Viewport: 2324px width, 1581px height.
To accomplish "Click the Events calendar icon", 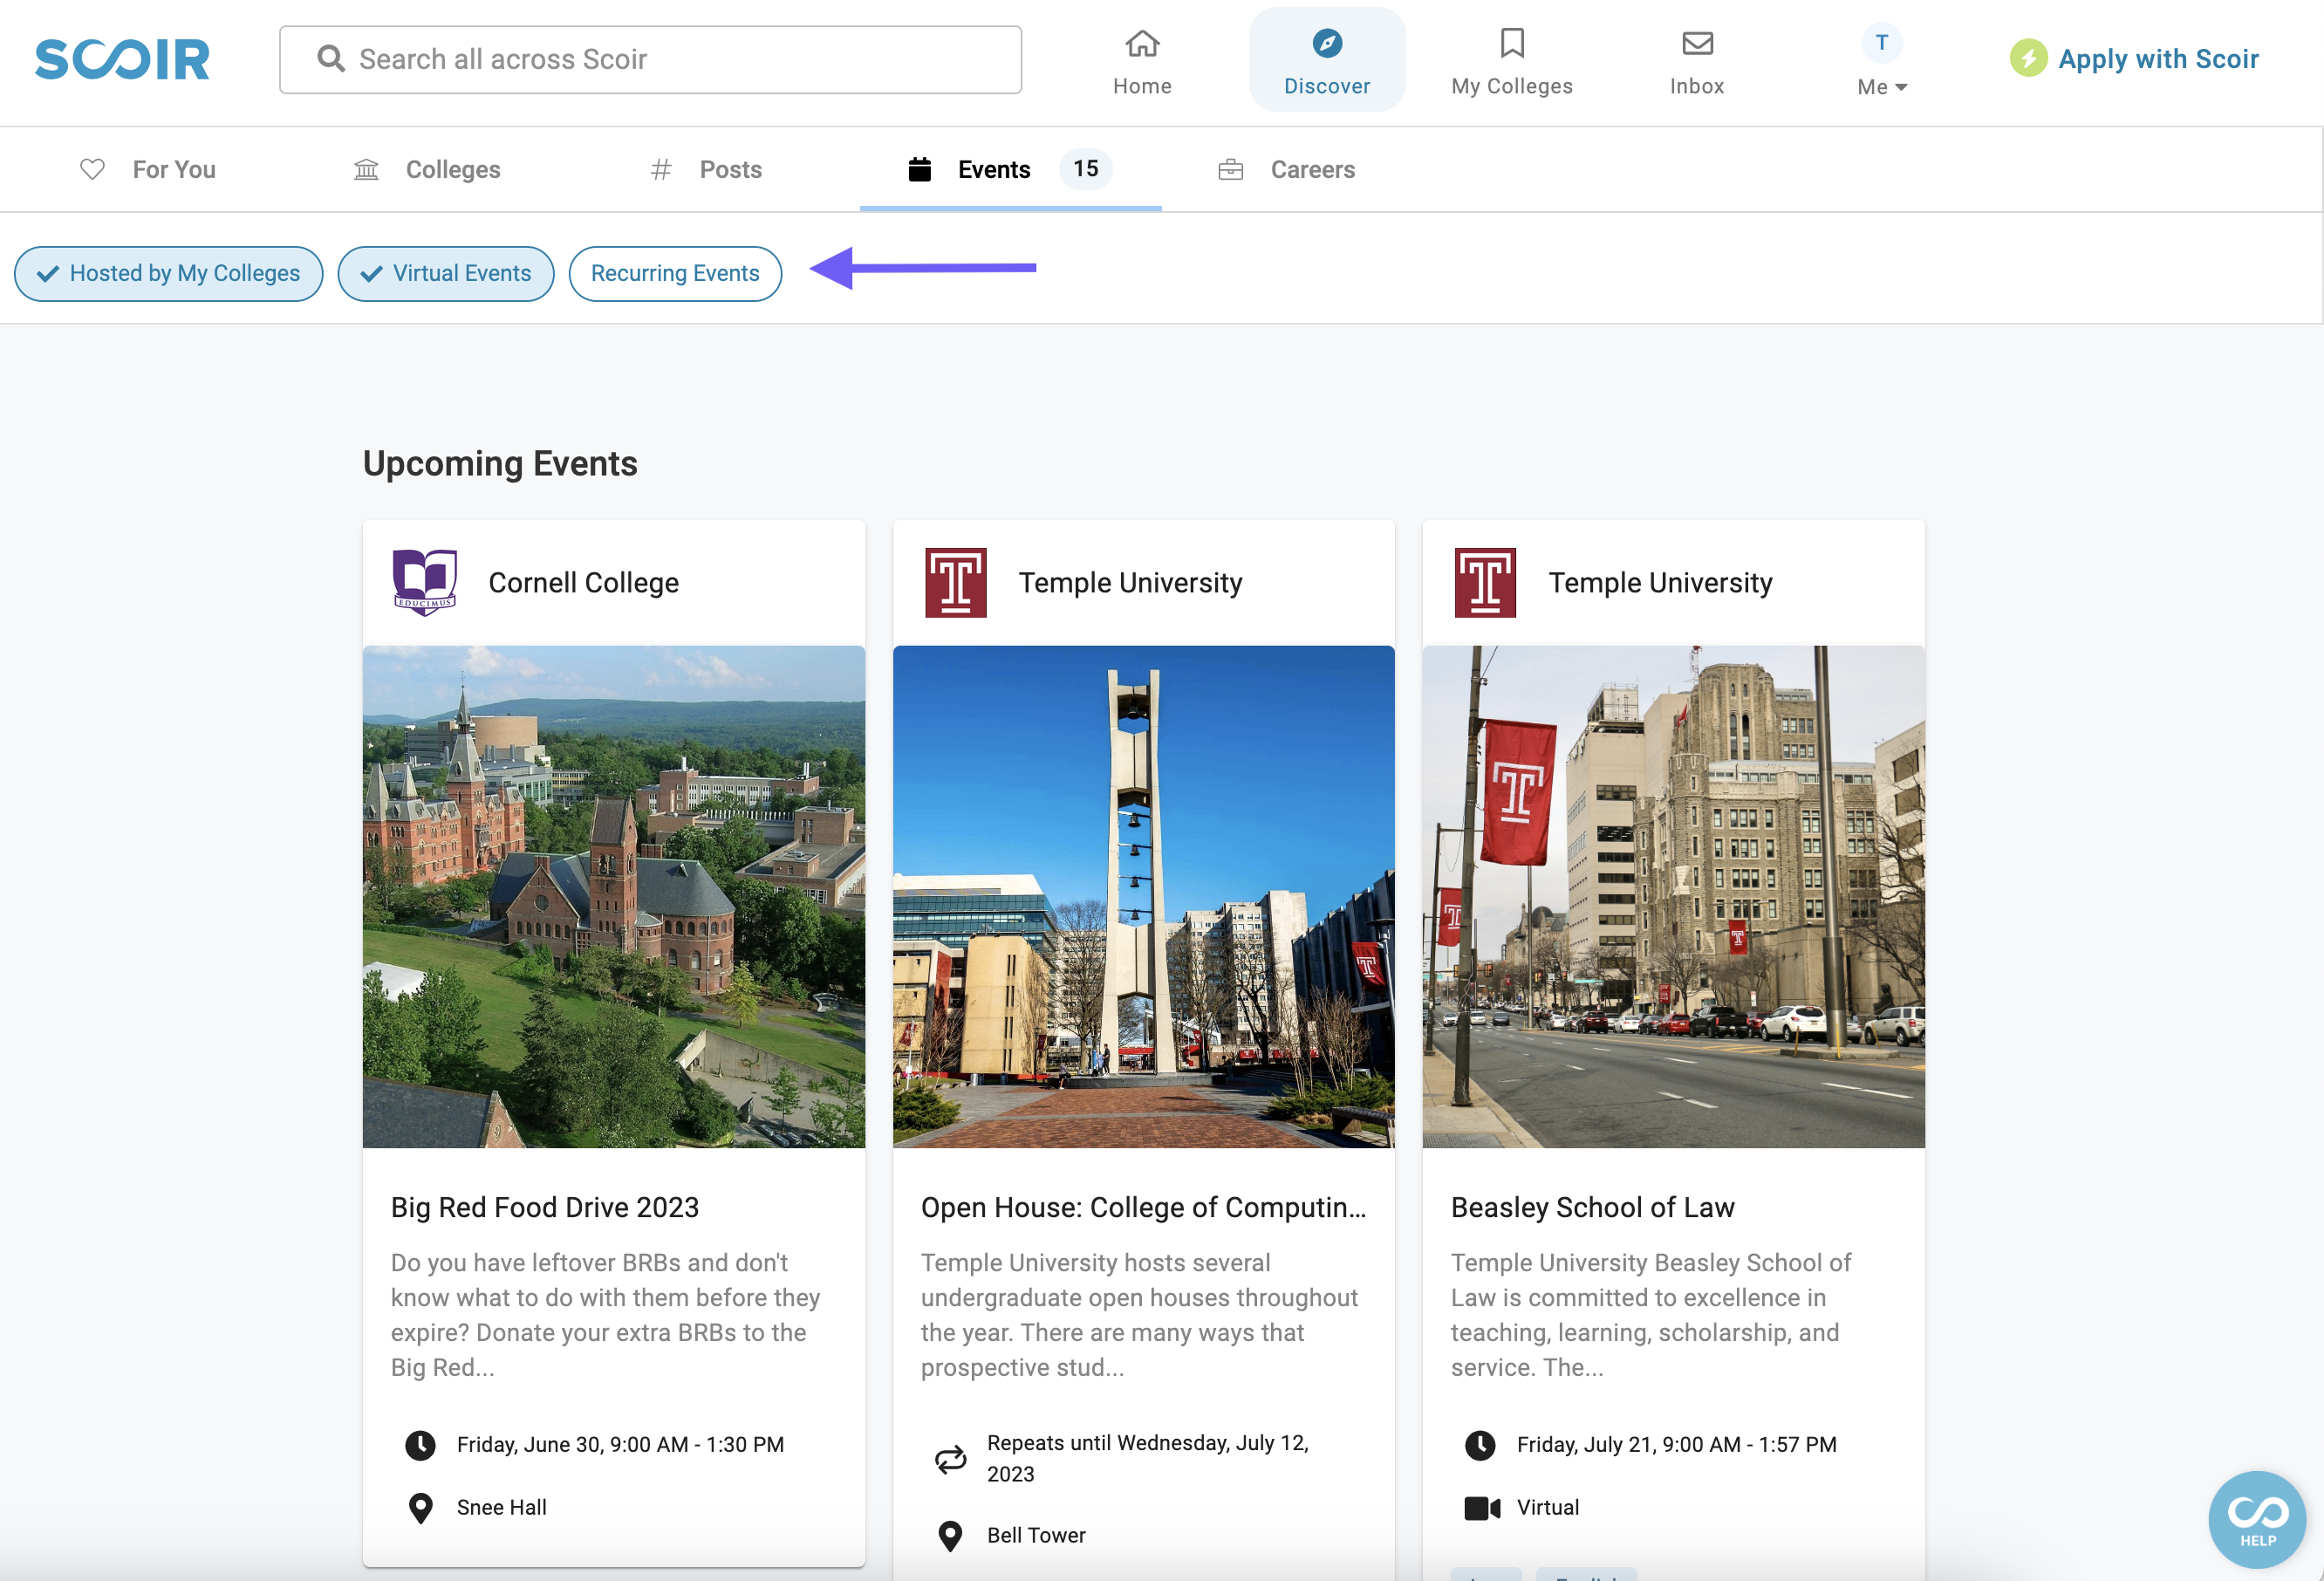I will 919,169.
